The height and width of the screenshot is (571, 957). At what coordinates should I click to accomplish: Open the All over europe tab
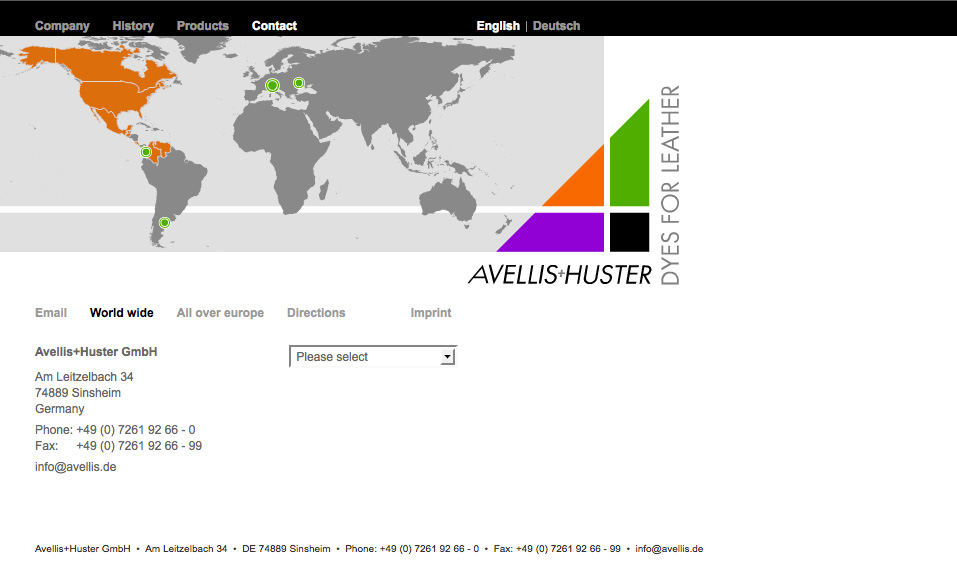[220, 312]
